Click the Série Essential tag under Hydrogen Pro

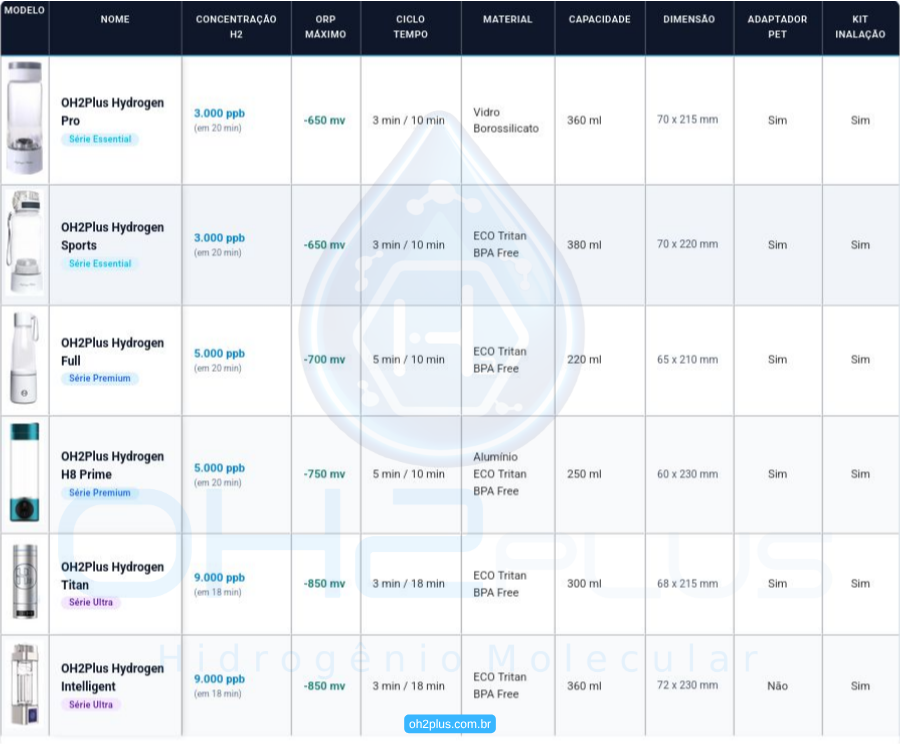tap(100, 139)
